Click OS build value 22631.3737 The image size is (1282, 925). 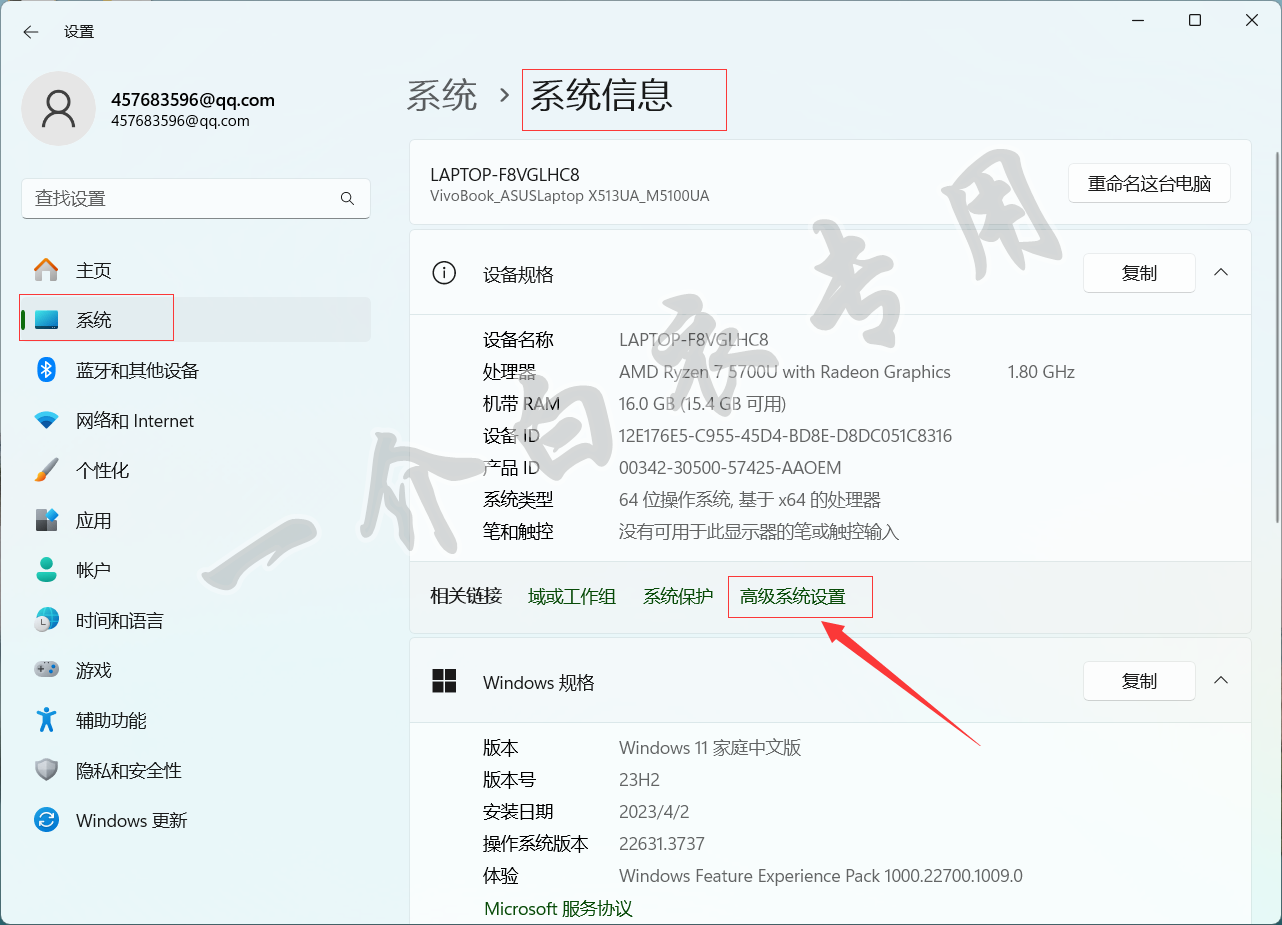tap(662, 844)
